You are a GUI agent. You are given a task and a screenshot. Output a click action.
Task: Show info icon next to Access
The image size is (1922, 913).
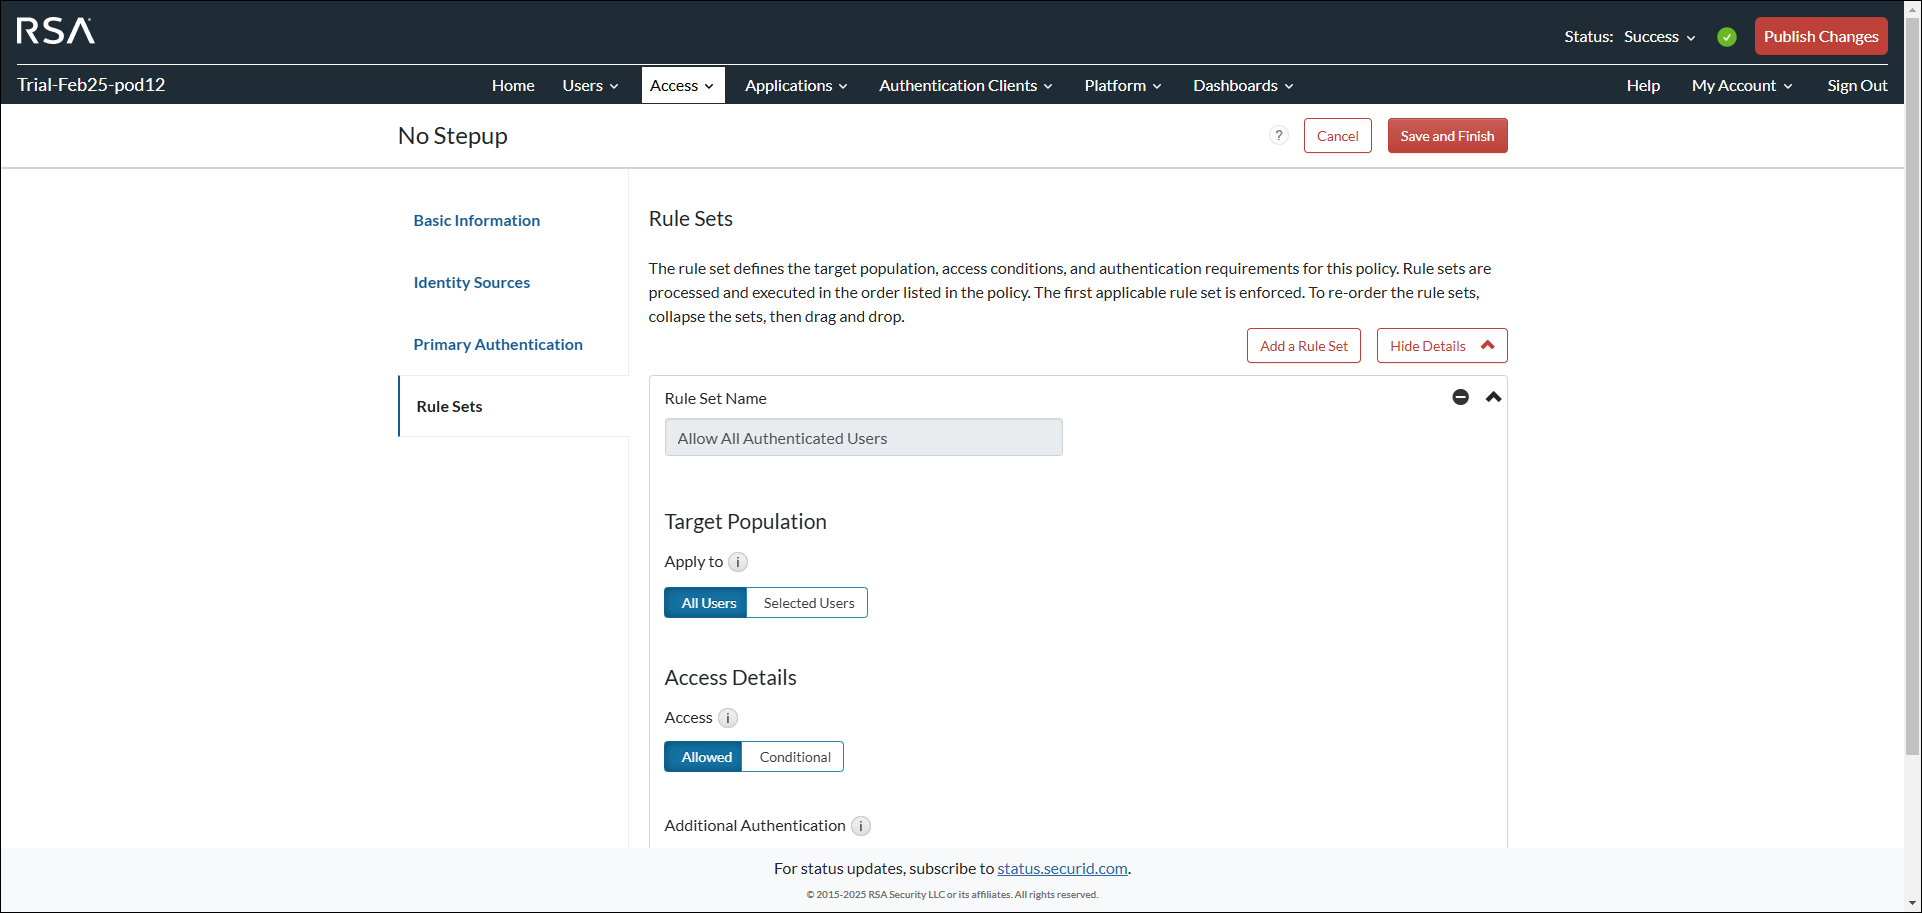click(x=728, y=718)
